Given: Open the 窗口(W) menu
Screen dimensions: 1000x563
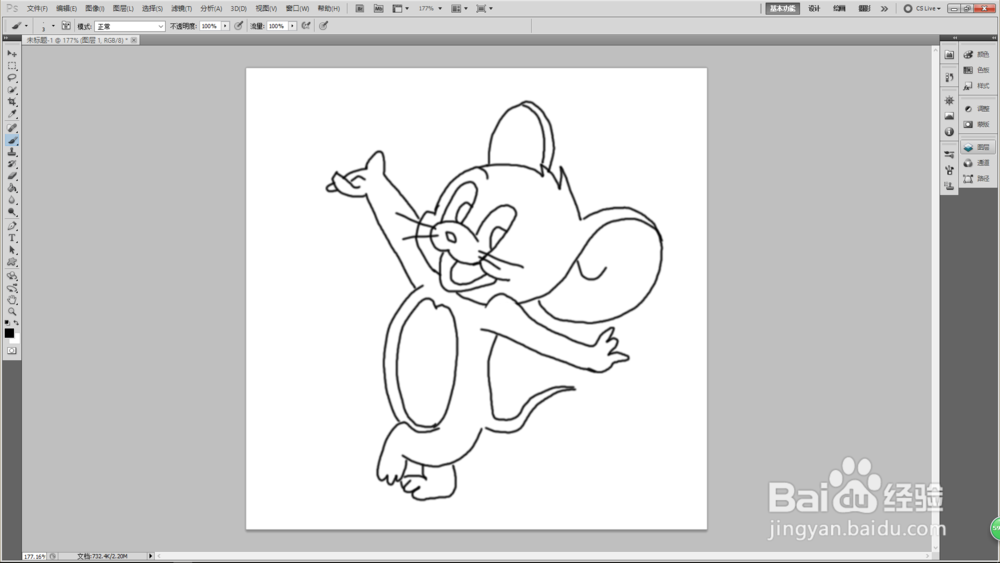Looking at the screenshot, I should point(297,8).
